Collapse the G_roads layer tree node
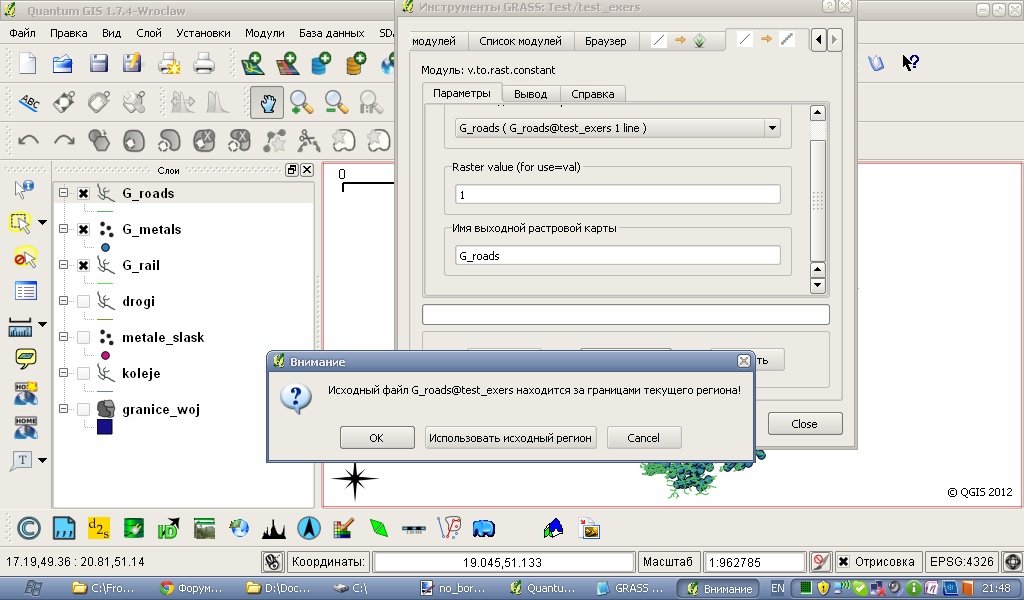Viewport: 1024px width, 600px height. tap(63, 193)
